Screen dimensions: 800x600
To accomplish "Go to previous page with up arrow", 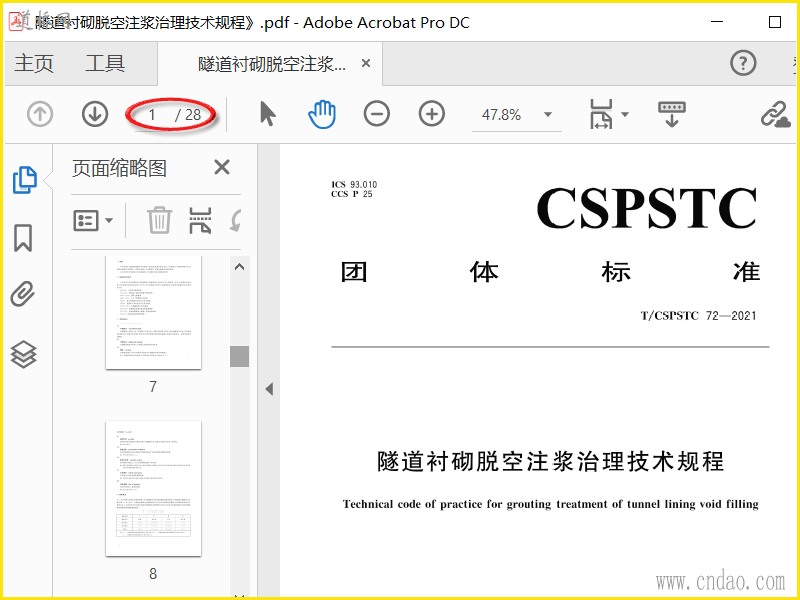I will coord(40,114).
